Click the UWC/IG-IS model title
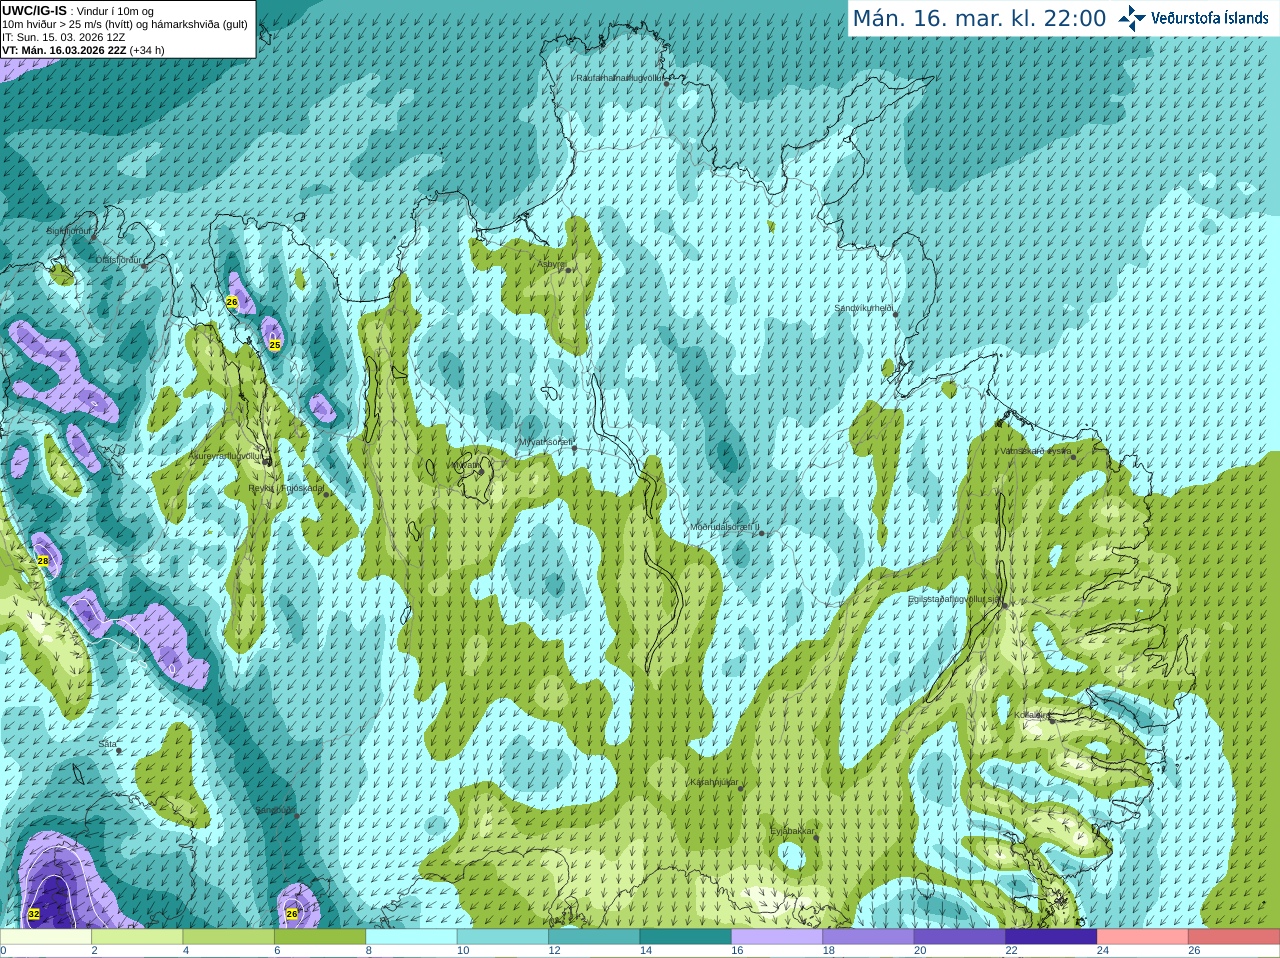Viewport: 1280px width, 958px height. [34, 11]
